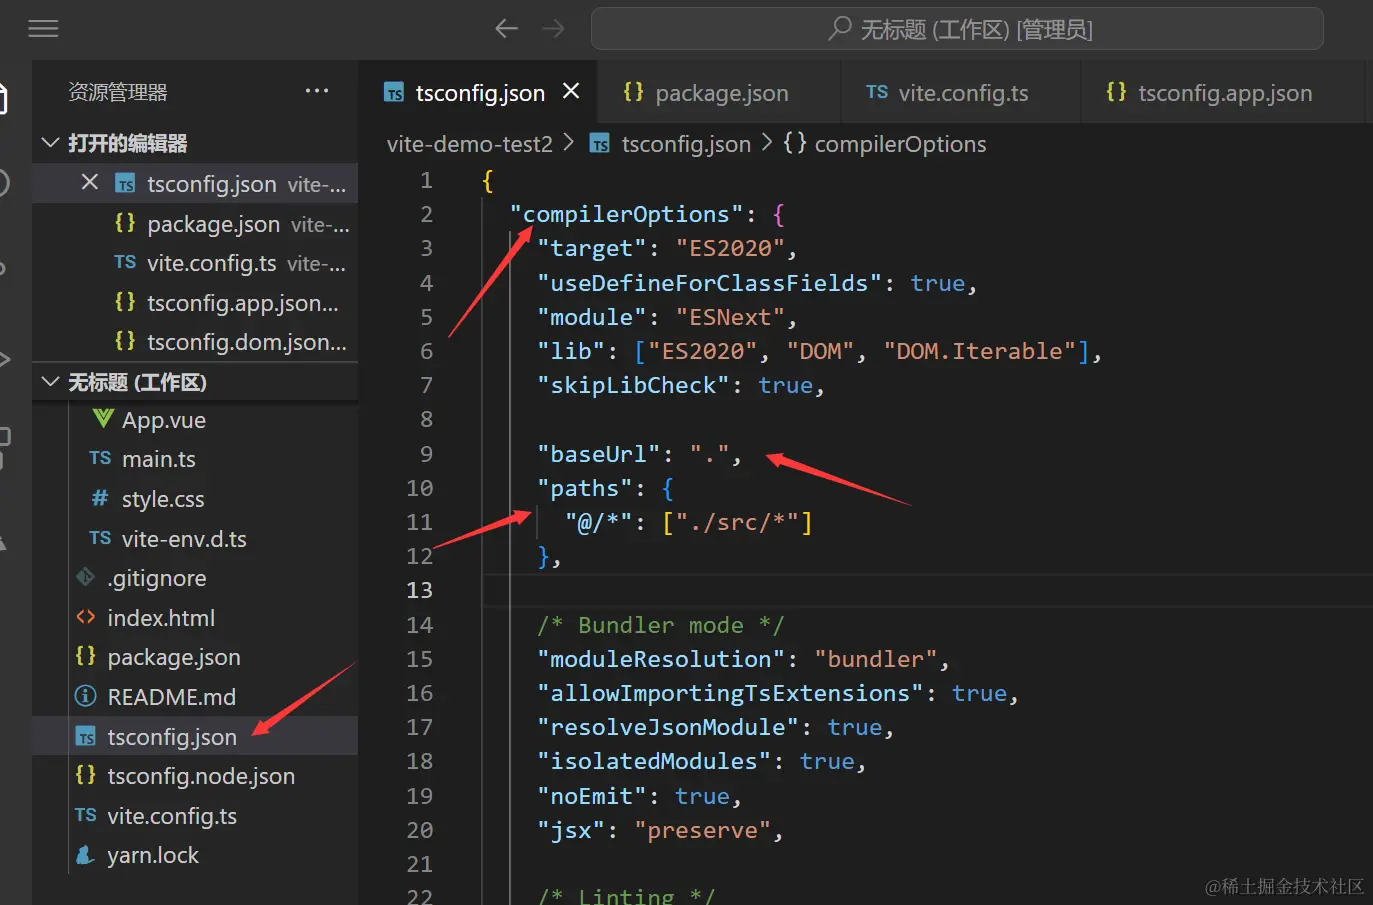Collapse the 打开的编辑器 section
Viewport: 1373px width, 905px height.
tap(50, 142)
